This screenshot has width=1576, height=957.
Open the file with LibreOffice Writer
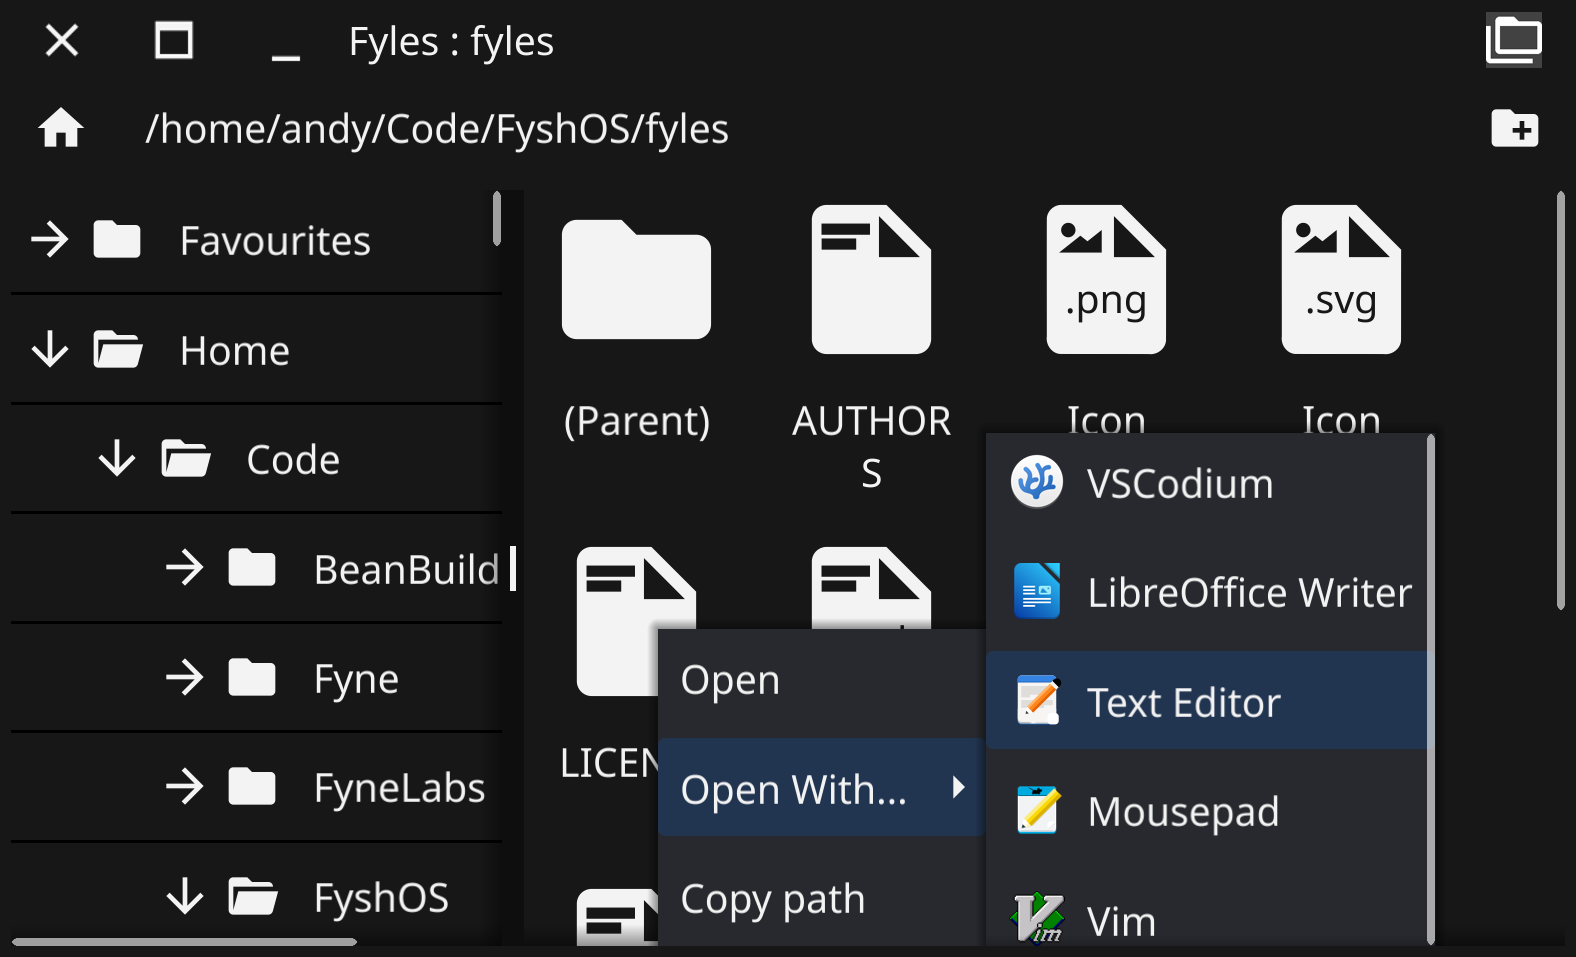click(x=1208, y=592)
